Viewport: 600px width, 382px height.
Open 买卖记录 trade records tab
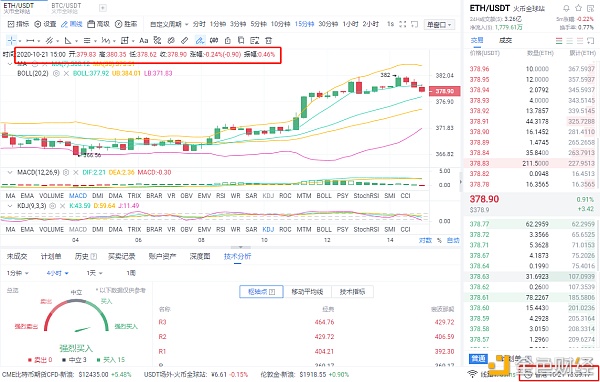point(121,256)
